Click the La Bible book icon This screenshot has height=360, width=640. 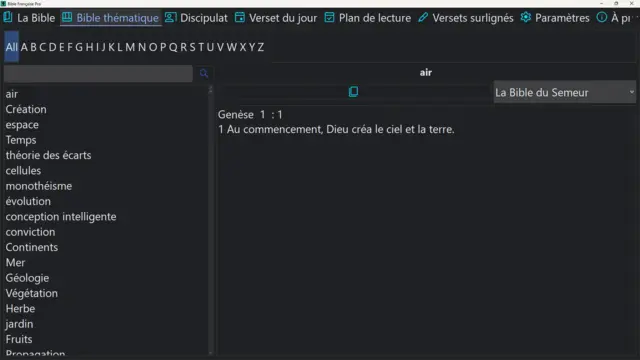click(x=8, y=18)
